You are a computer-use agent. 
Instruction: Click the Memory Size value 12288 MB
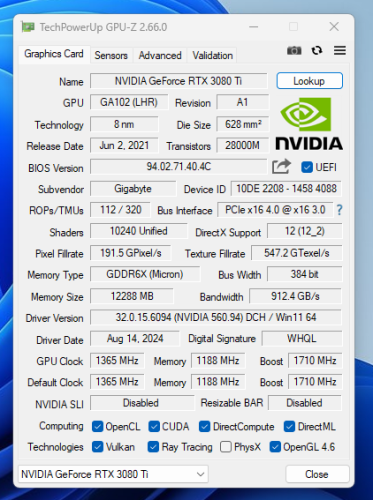click(x=132, y=296)
